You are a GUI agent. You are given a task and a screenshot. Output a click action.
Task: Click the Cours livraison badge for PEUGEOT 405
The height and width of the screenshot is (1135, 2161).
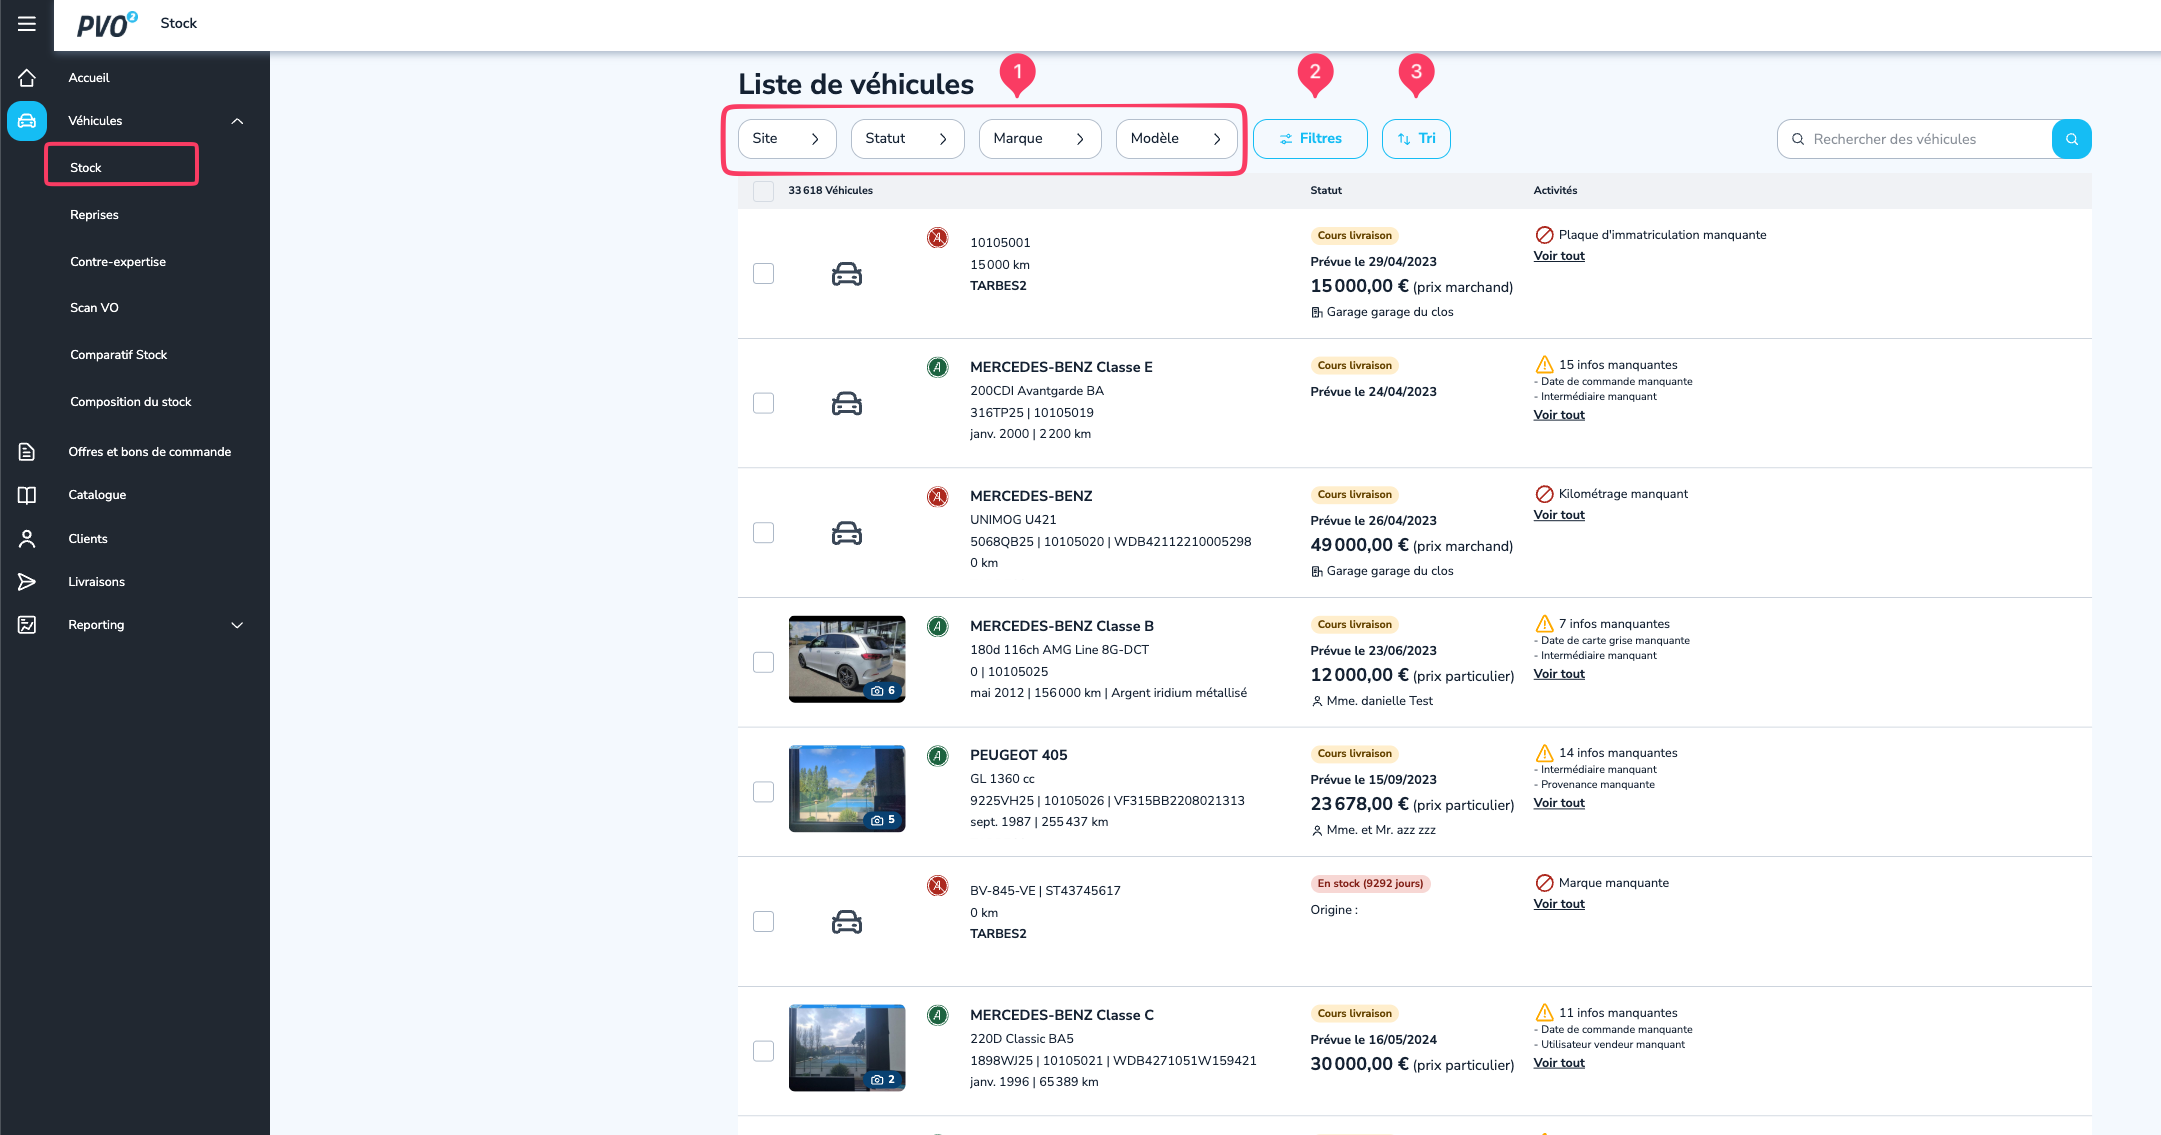point(1354,754)
